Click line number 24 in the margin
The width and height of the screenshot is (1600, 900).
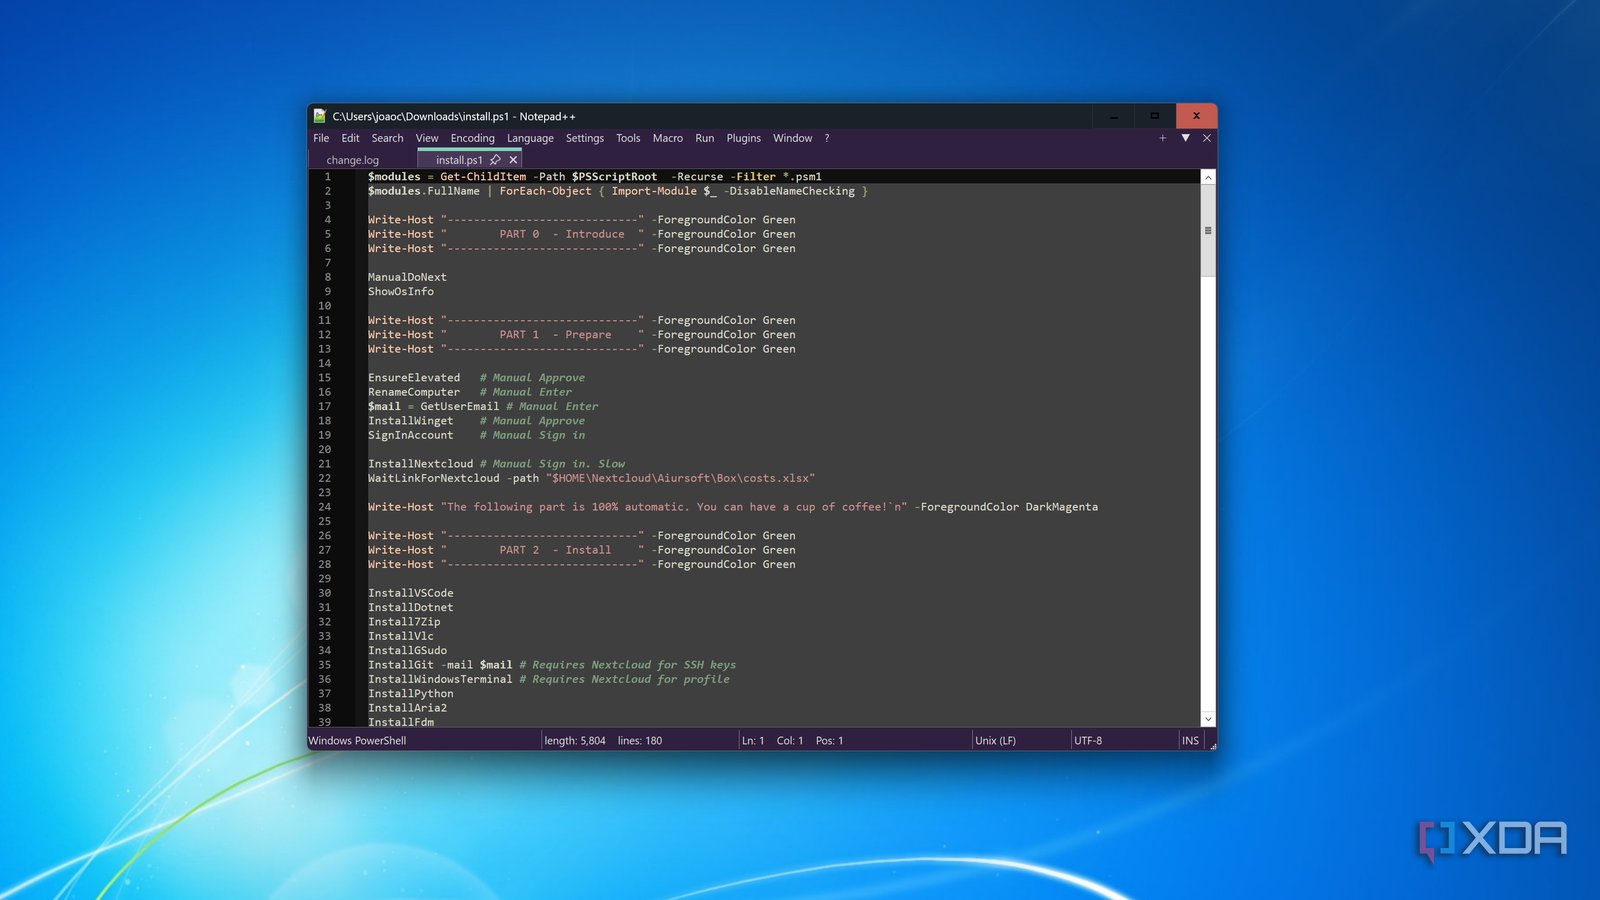pyautogui.click(x=325, y=507)
